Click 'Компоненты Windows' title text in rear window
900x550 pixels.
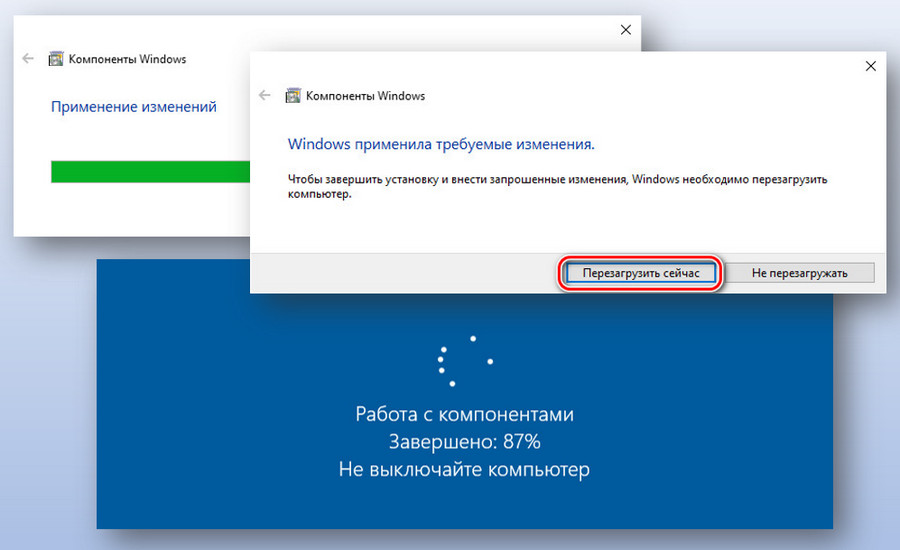point(127,59)
